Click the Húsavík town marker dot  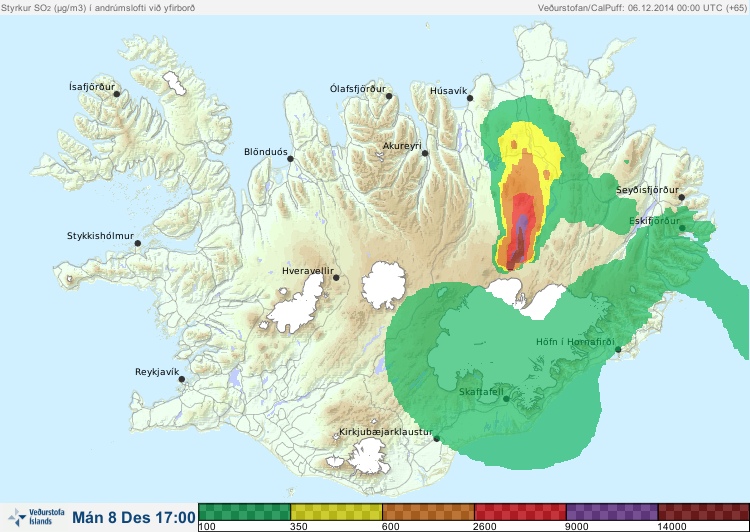point(470,98)
